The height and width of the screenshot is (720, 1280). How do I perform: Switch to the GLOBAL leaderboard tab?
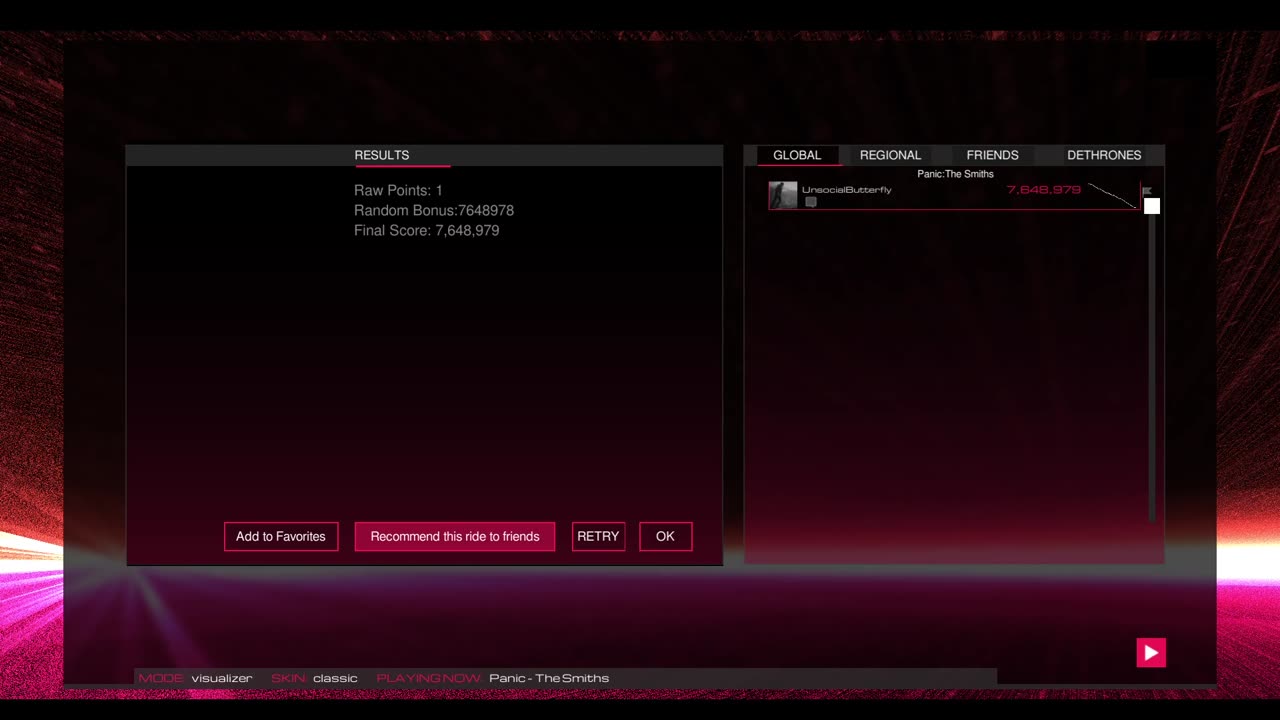pos(797,155)
